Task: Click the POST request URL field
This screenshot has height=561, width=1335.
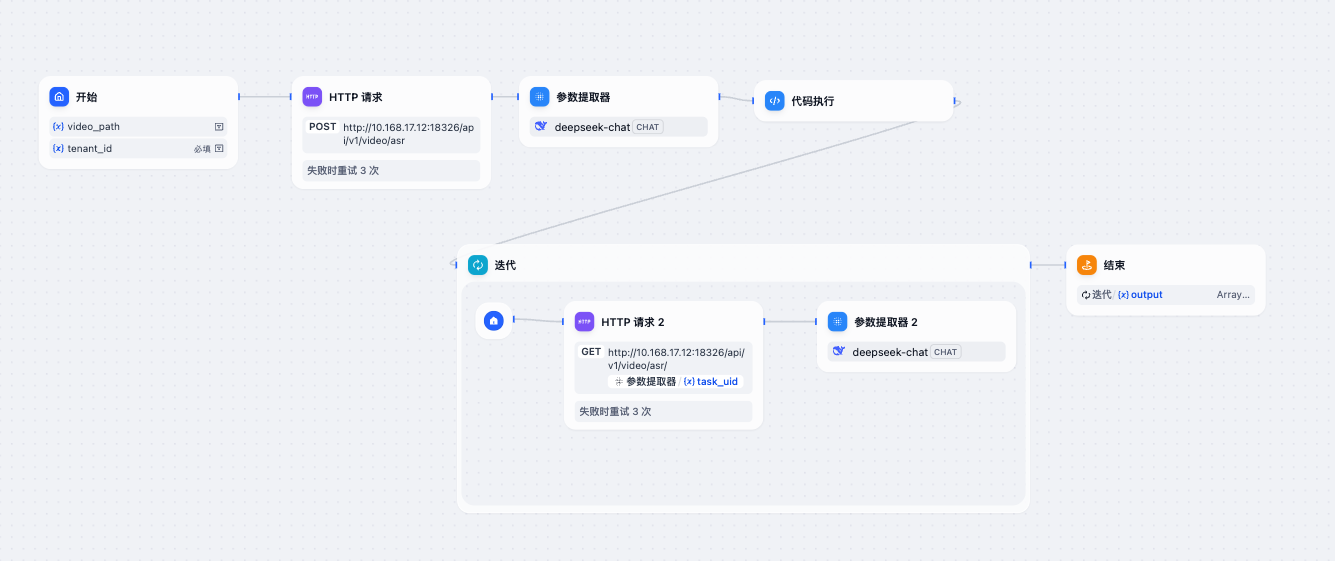Action: click(x=407, y=134)
